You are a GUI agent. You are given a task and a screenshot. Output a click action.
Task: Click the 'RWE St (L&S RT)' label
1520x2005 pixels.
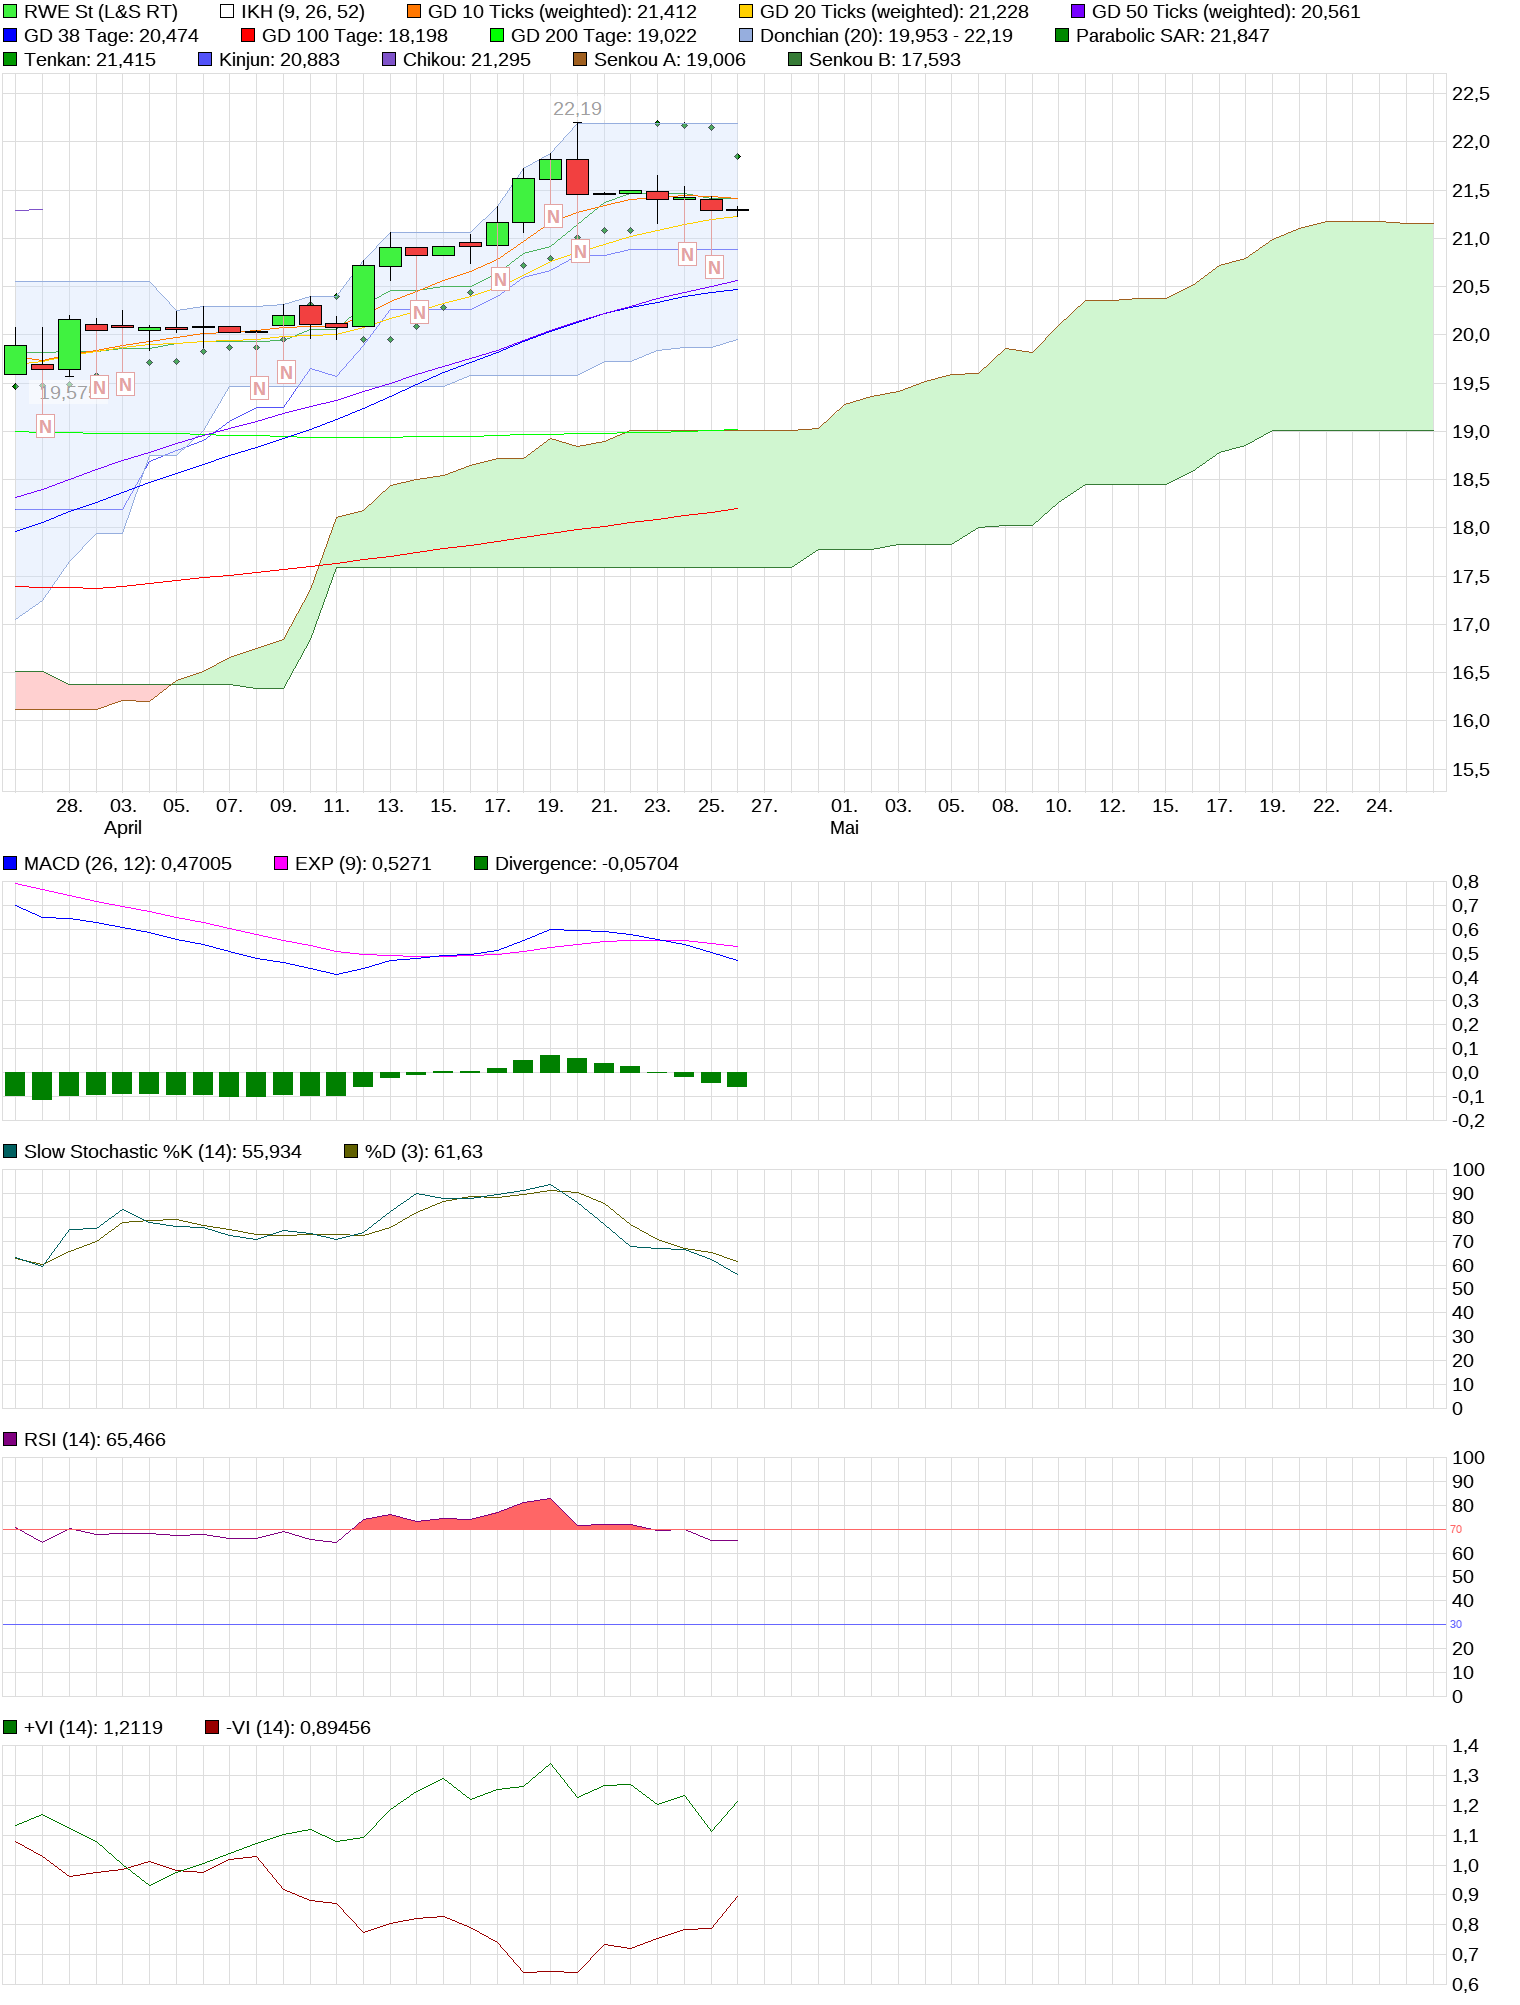(101, 12)
